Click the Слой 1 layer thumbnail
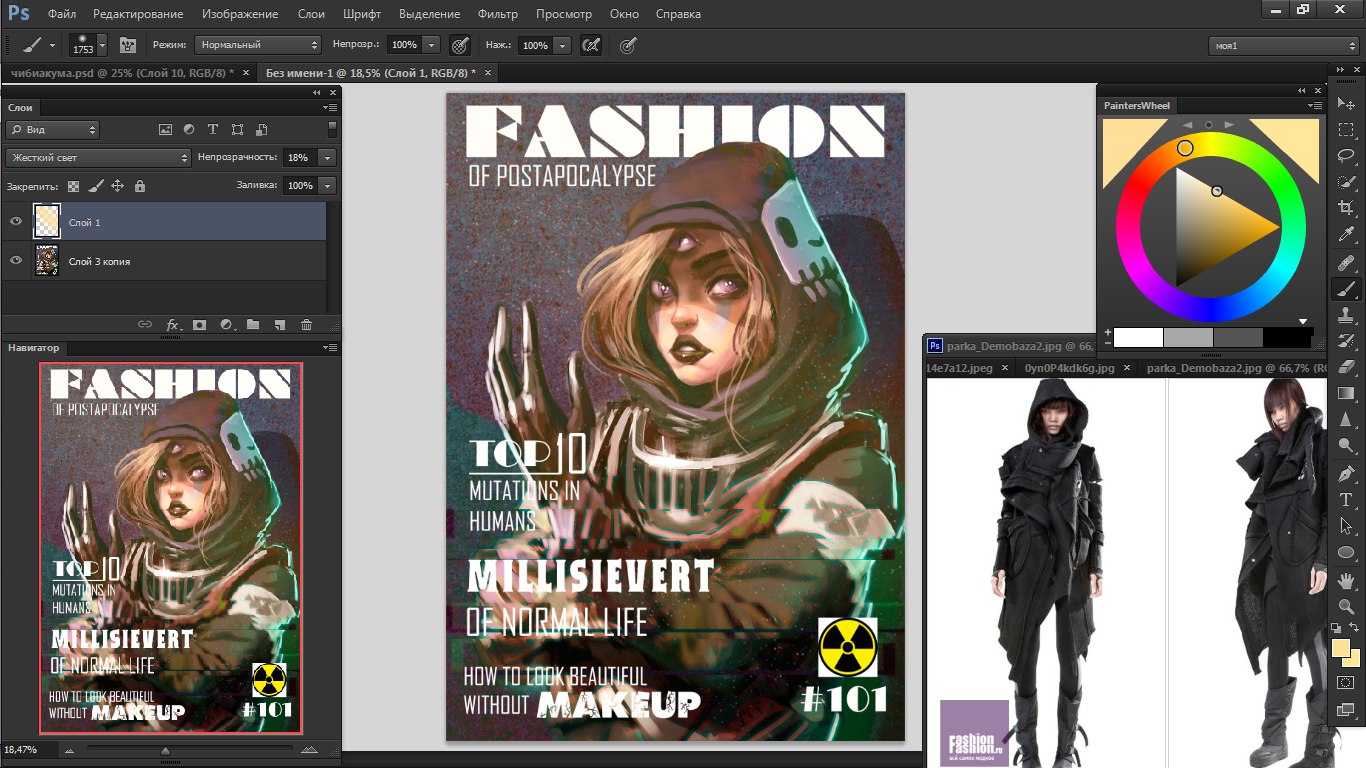This screenshot has height=768, width=1366. point(47,222)
